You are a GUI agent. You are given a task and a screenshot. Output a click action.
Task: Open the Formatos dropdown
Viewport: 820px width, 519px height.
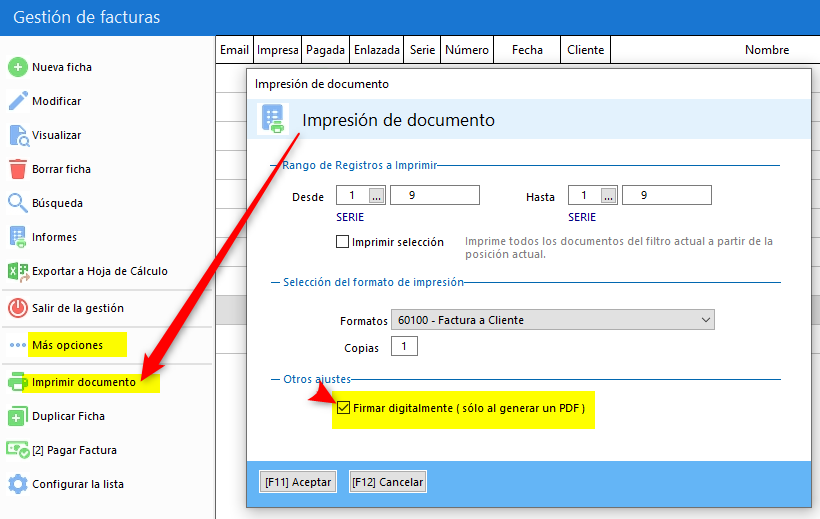click(553, 320)
